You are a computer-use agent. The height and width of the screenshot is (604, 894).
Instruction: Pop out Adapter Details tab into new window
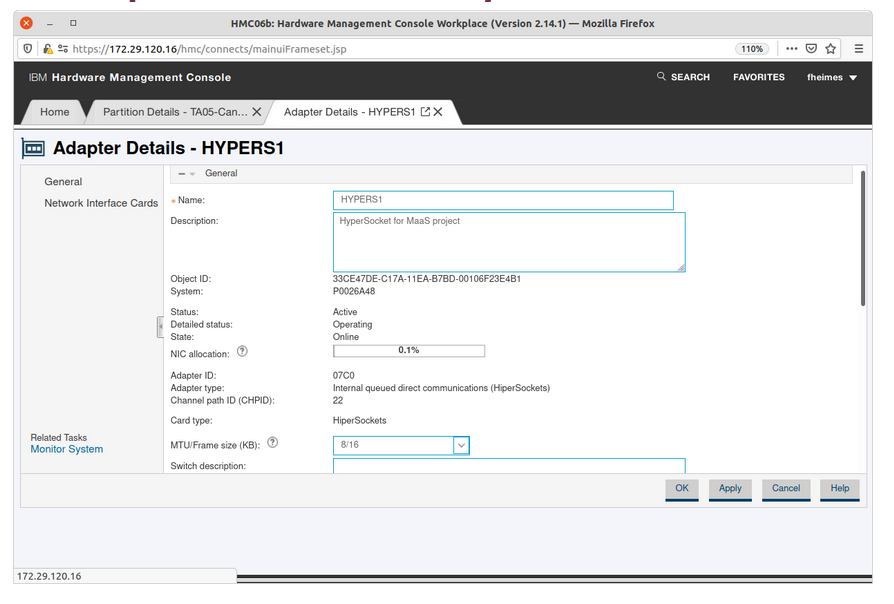tap(425, 112)
